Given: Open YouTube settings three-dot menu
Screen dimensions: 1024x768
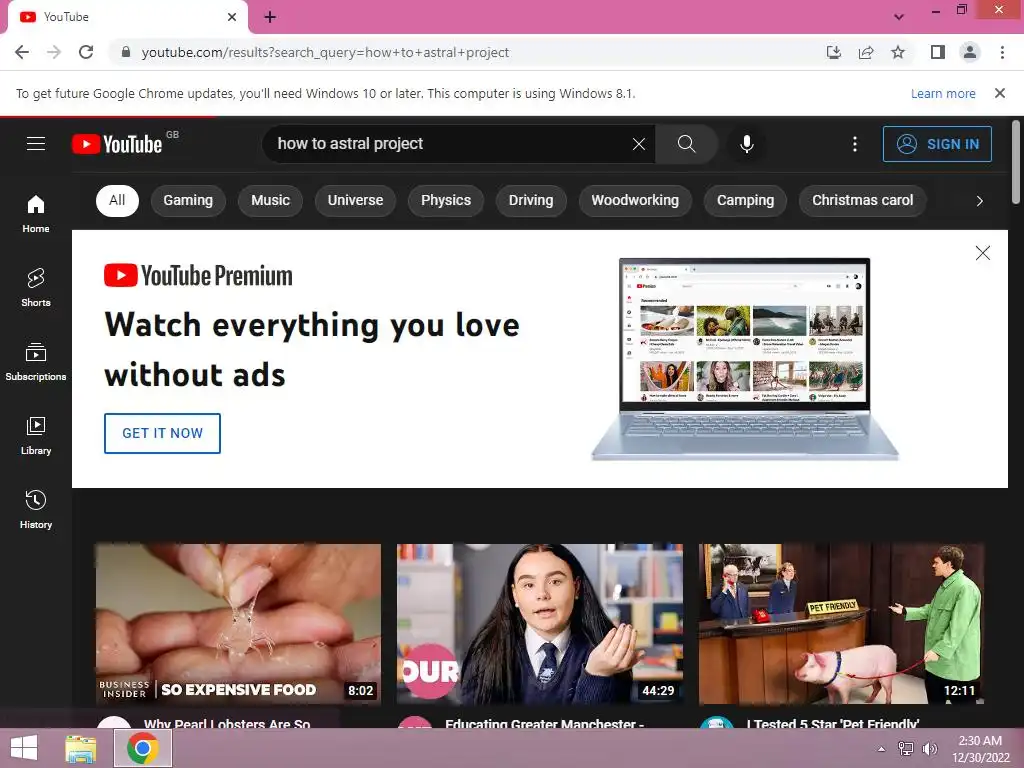Looking at the screenshot, I should coord(854,144).
